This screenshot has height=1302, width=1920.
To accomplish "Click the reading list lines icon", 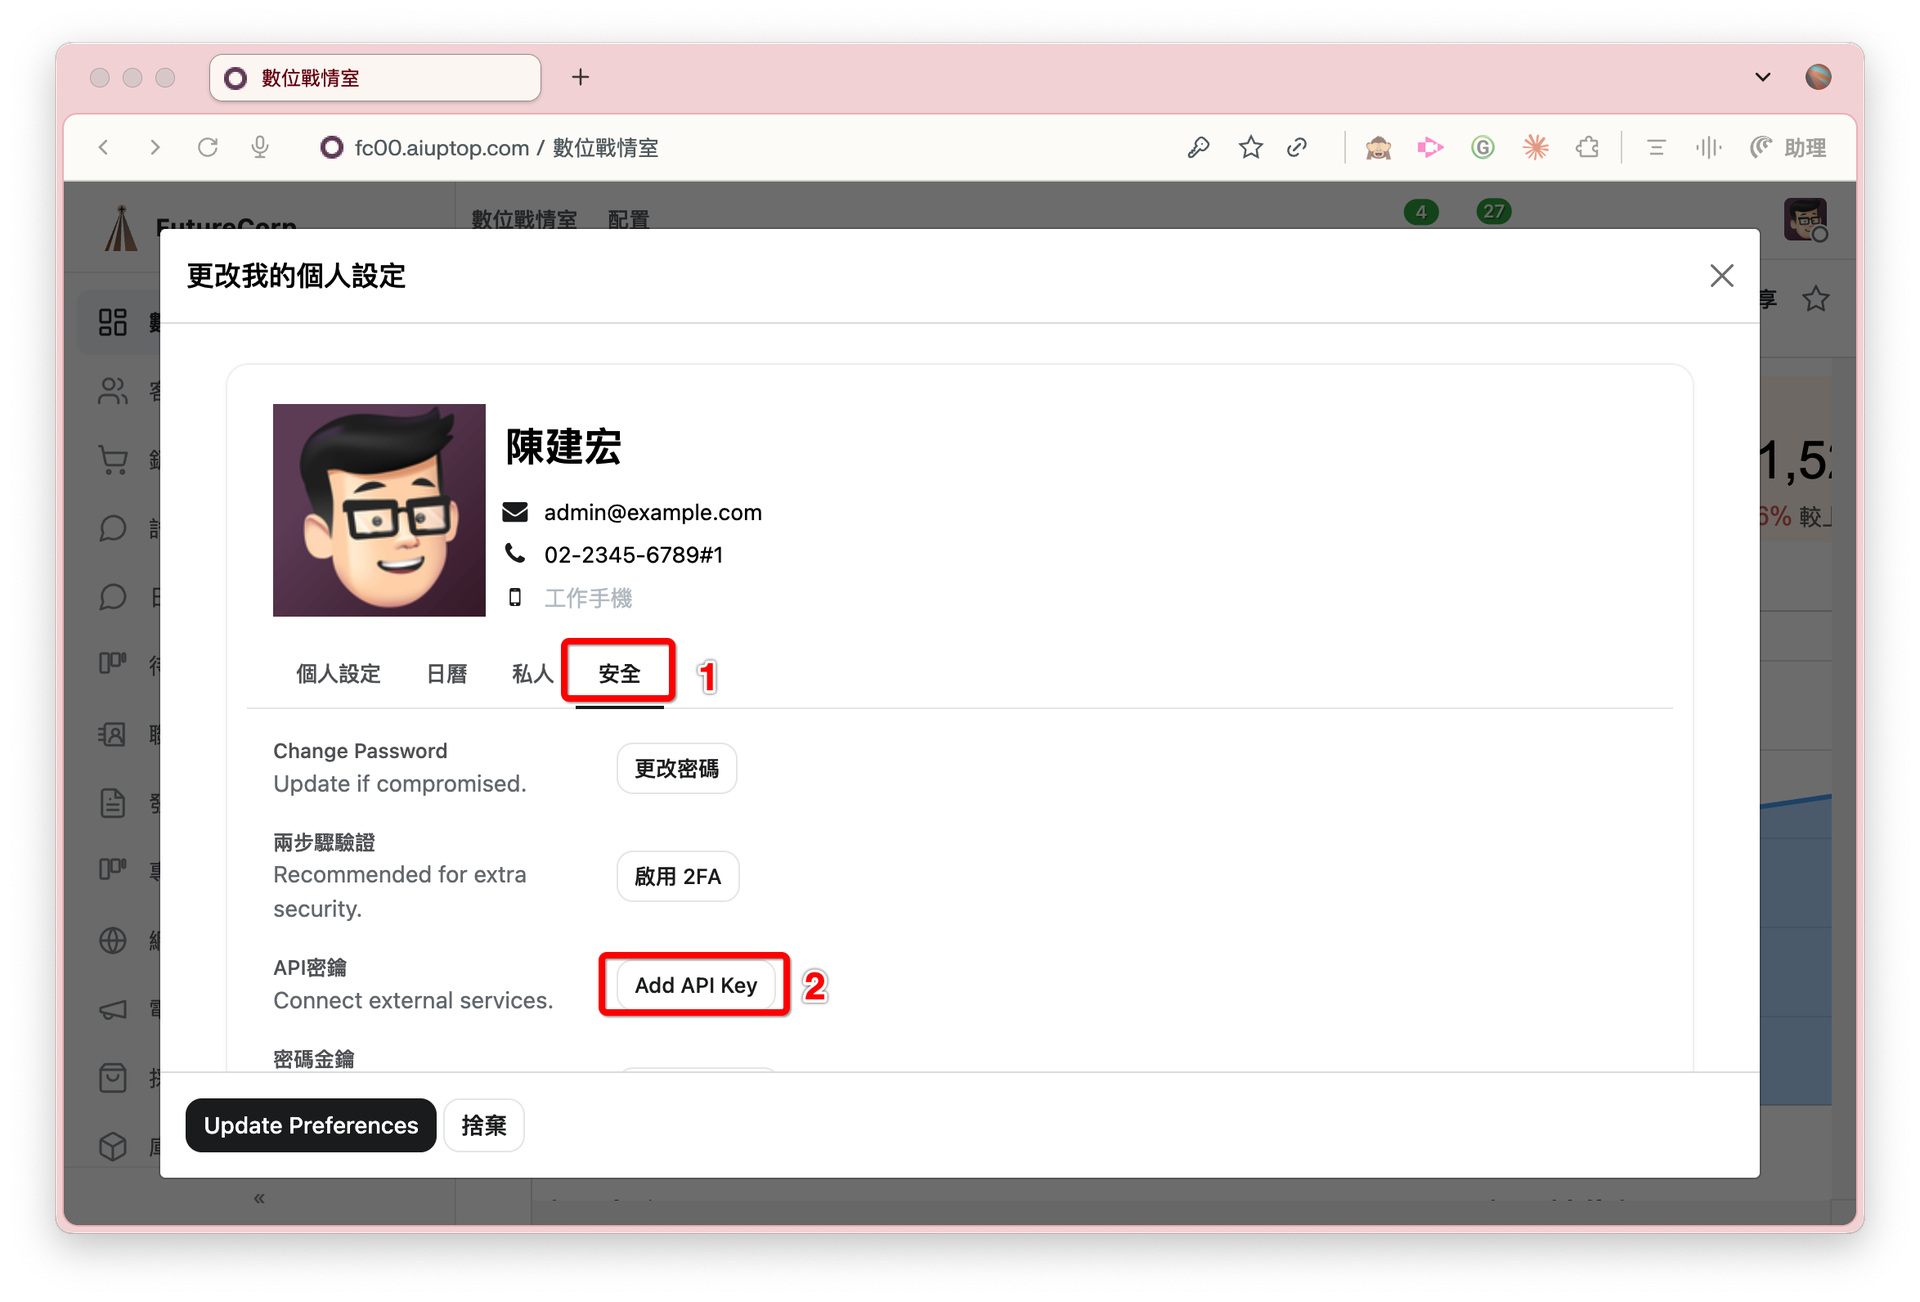I will coord(1656,148).
